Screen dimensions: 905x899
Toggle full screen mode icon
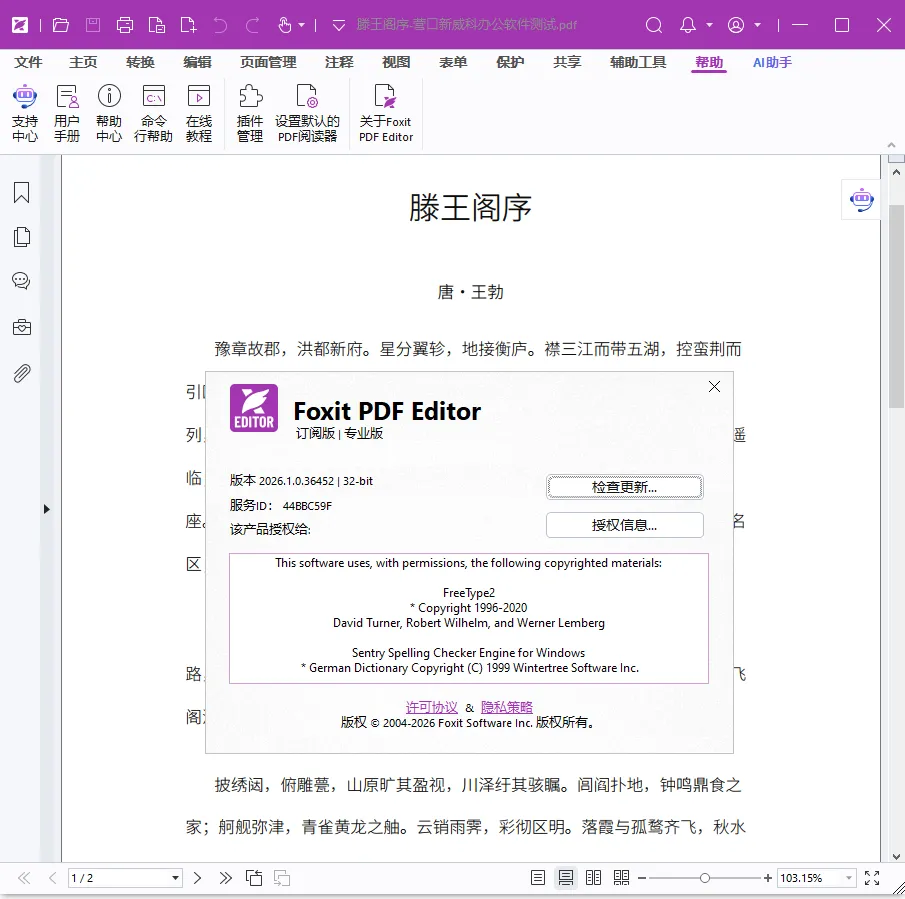(x=872, y=878)
